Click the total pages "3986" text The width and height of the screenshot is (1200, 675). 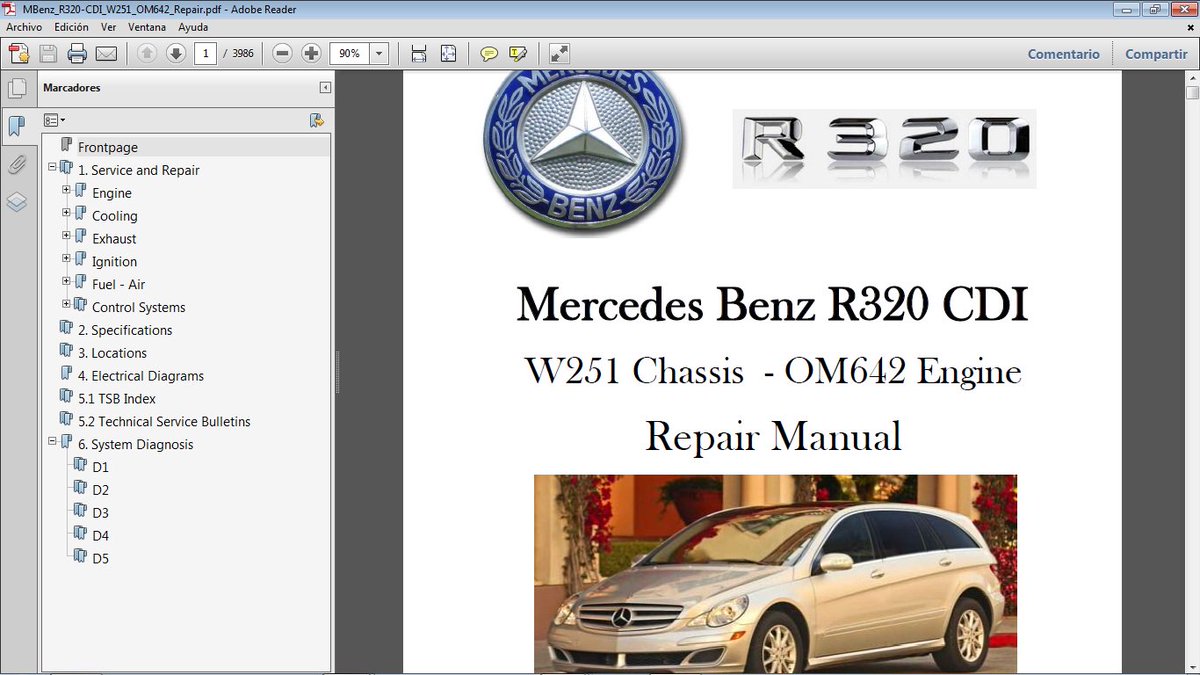click(x=242, y=54)
